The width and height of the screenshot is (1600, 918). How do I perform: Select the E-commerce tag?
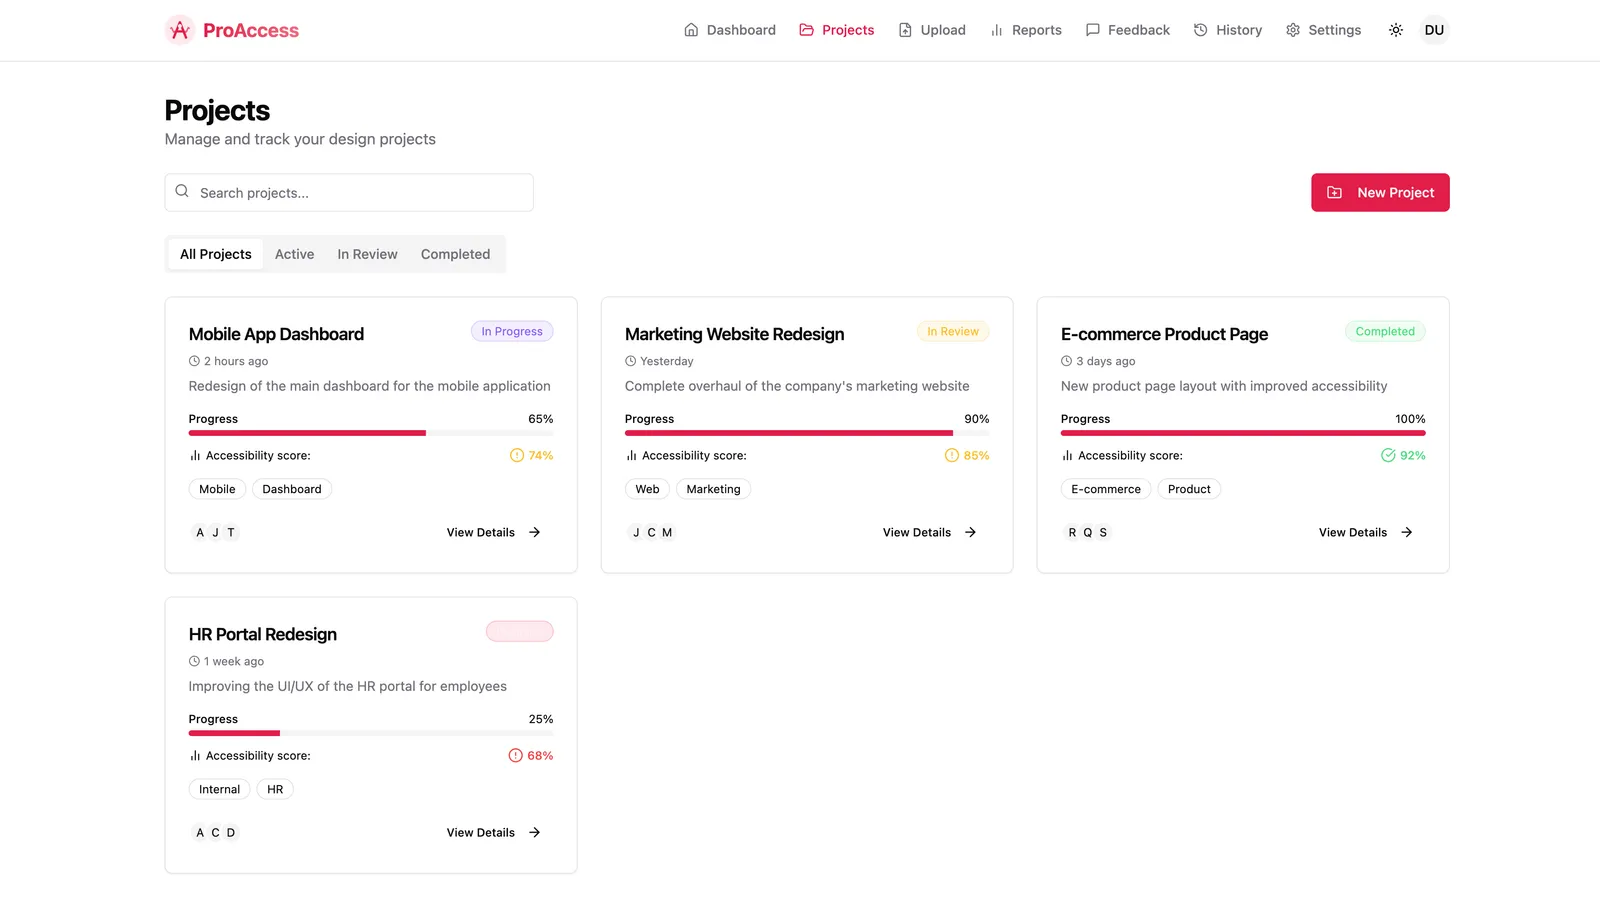coord(1106,489)
